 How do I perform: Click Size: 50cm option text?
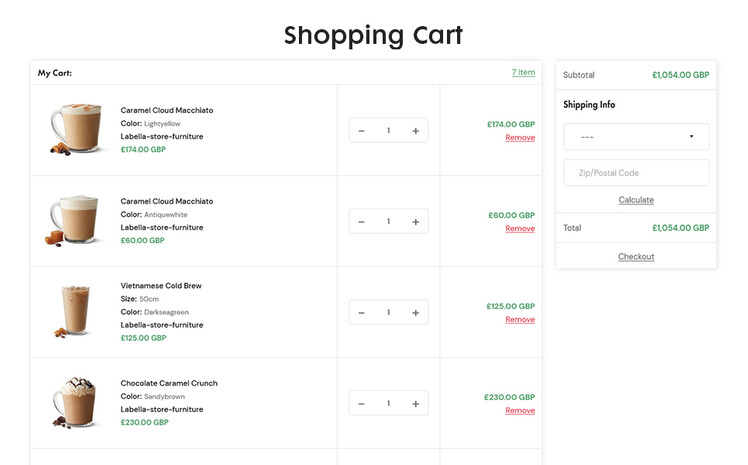click(x=140, y=299)
